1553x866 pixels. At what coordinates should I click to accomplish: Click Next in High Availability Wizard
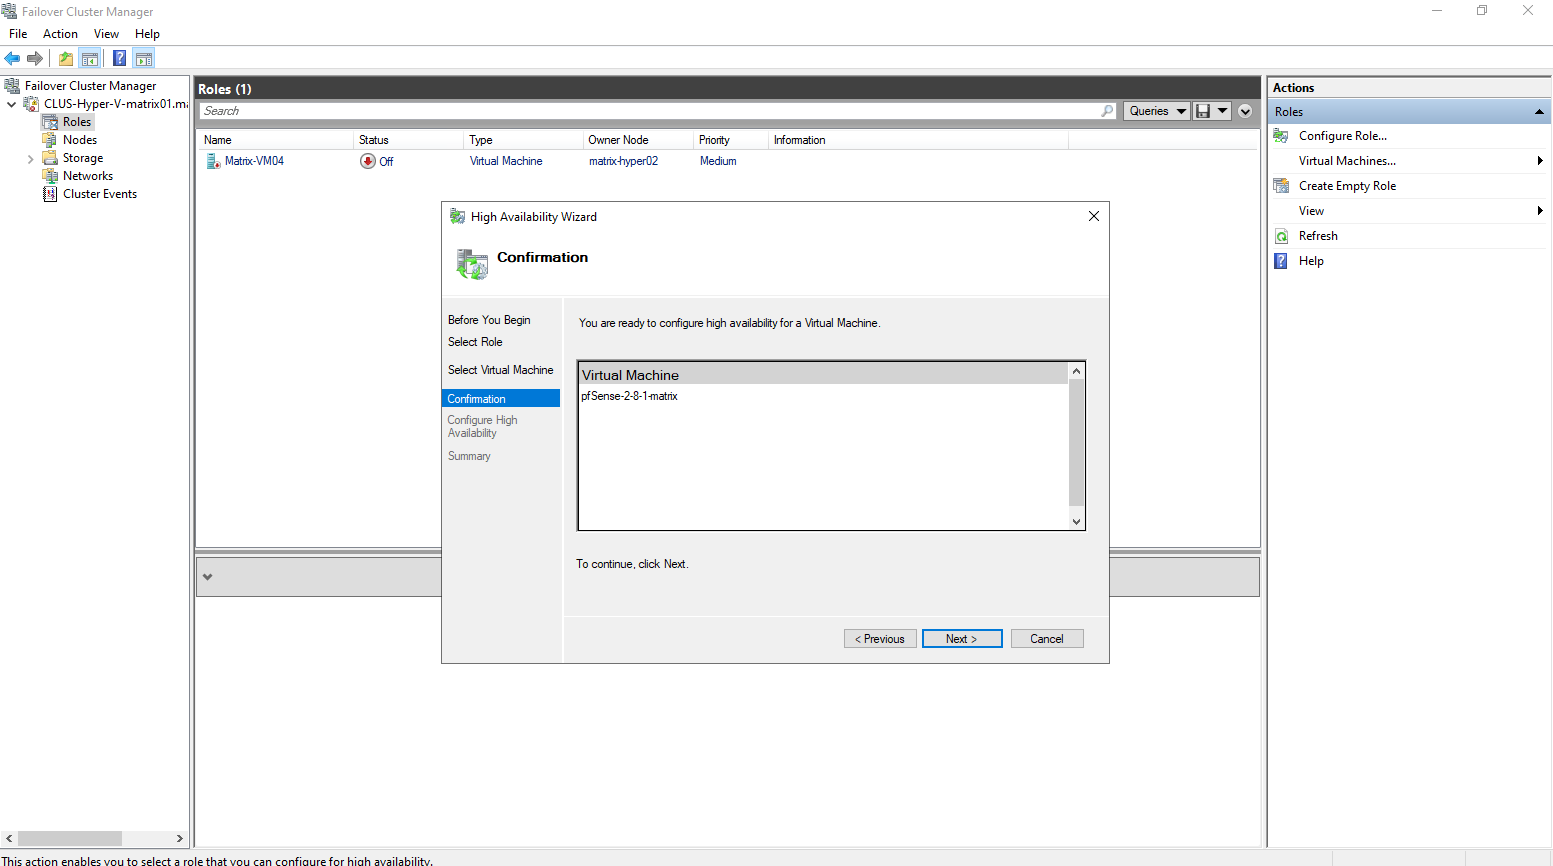tap(961, 639)
